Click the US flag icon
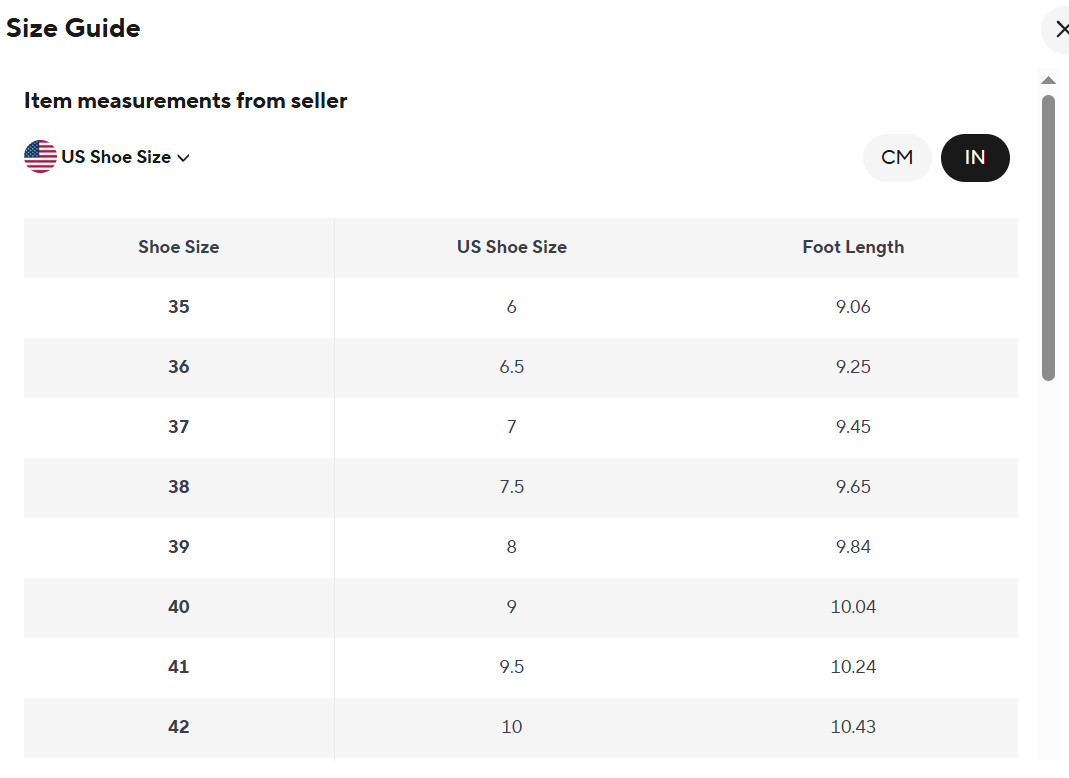Image resolution: width=1069 pixels, height=778 pixels. pos(40,157)
